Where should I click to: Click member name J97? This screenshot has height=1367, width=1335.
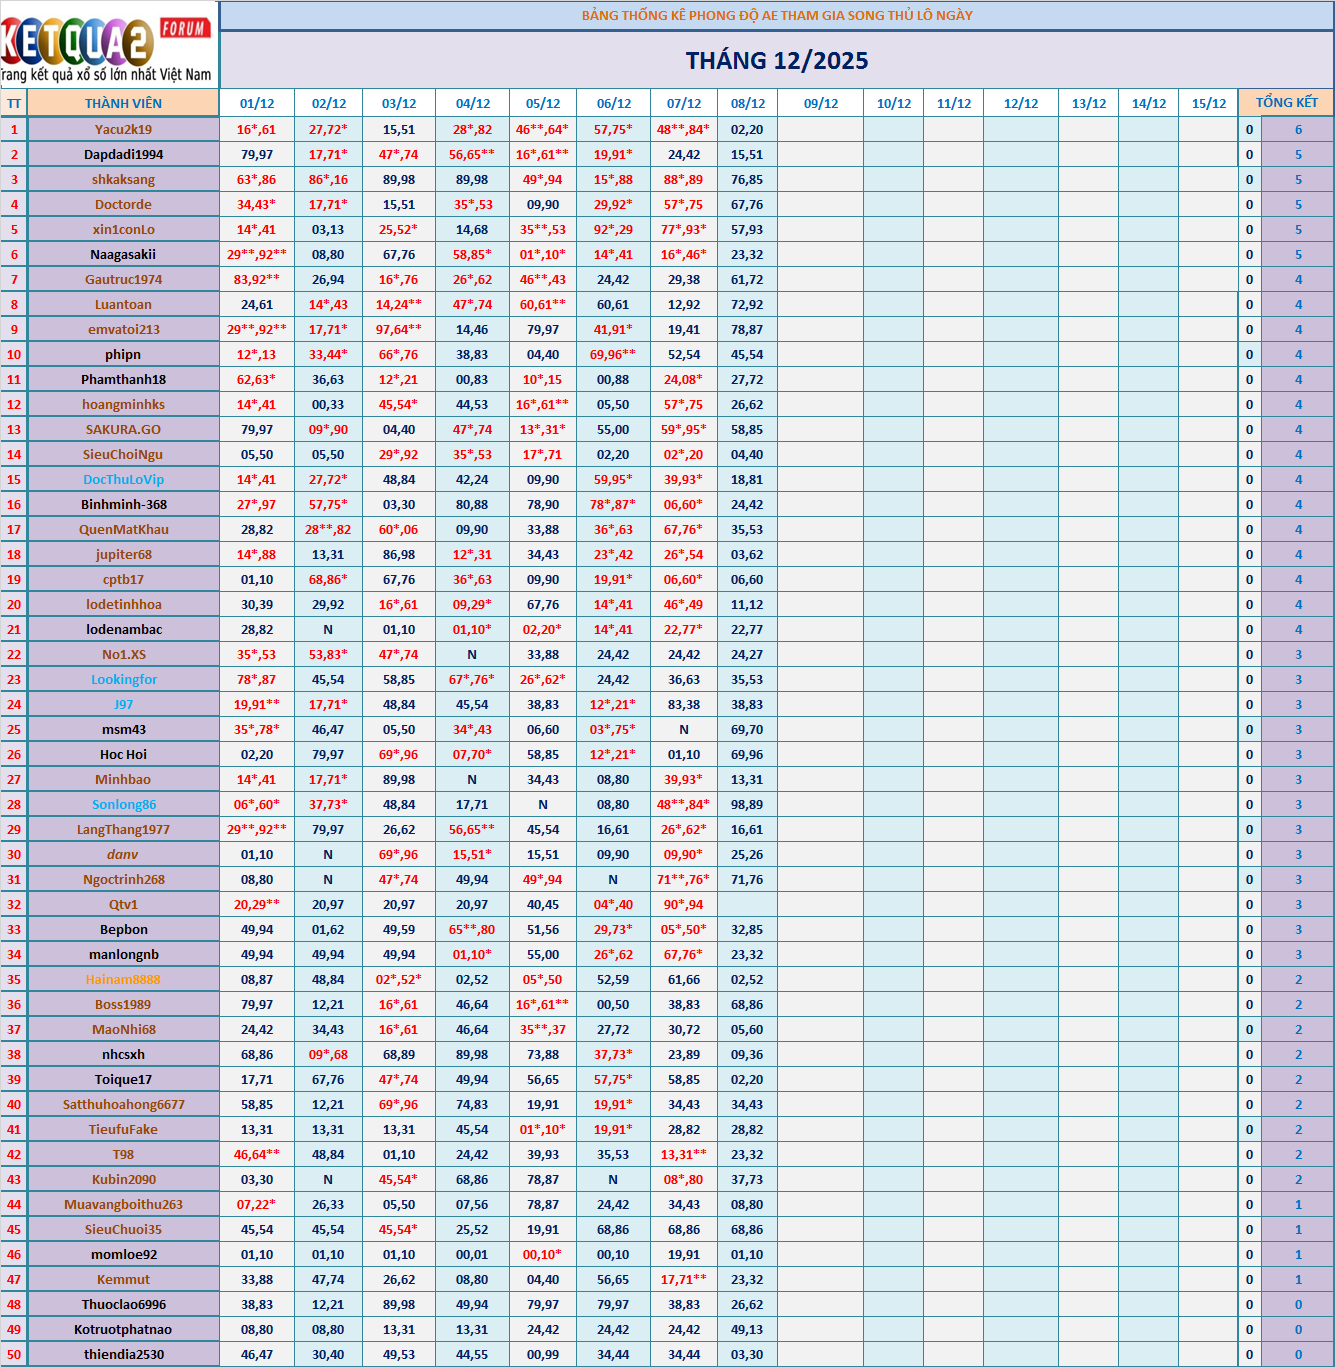pos(123,704)
